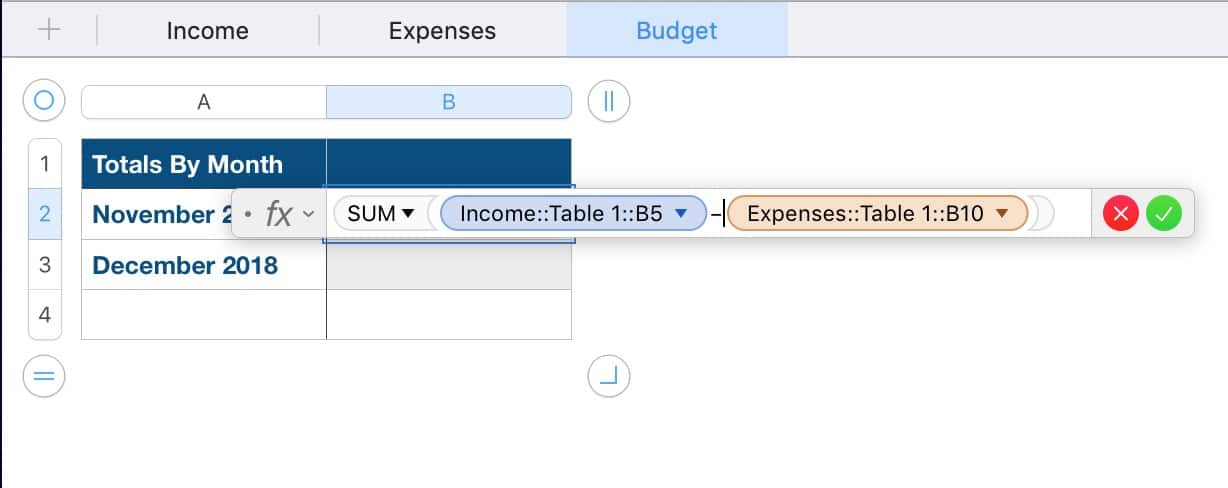Image resolution: width=1228 pixels, height=488 pixels.
Task: Select column A header
Action: tap(204, 102)
